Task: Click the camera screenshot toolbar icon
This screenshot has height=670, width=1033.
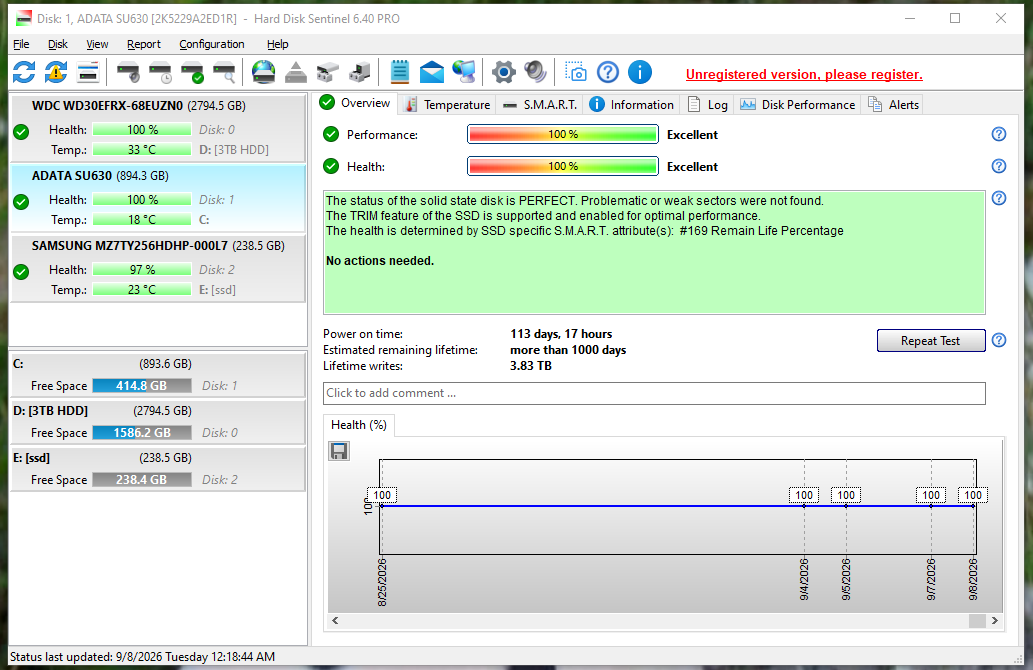Action: tap(576, 72)
